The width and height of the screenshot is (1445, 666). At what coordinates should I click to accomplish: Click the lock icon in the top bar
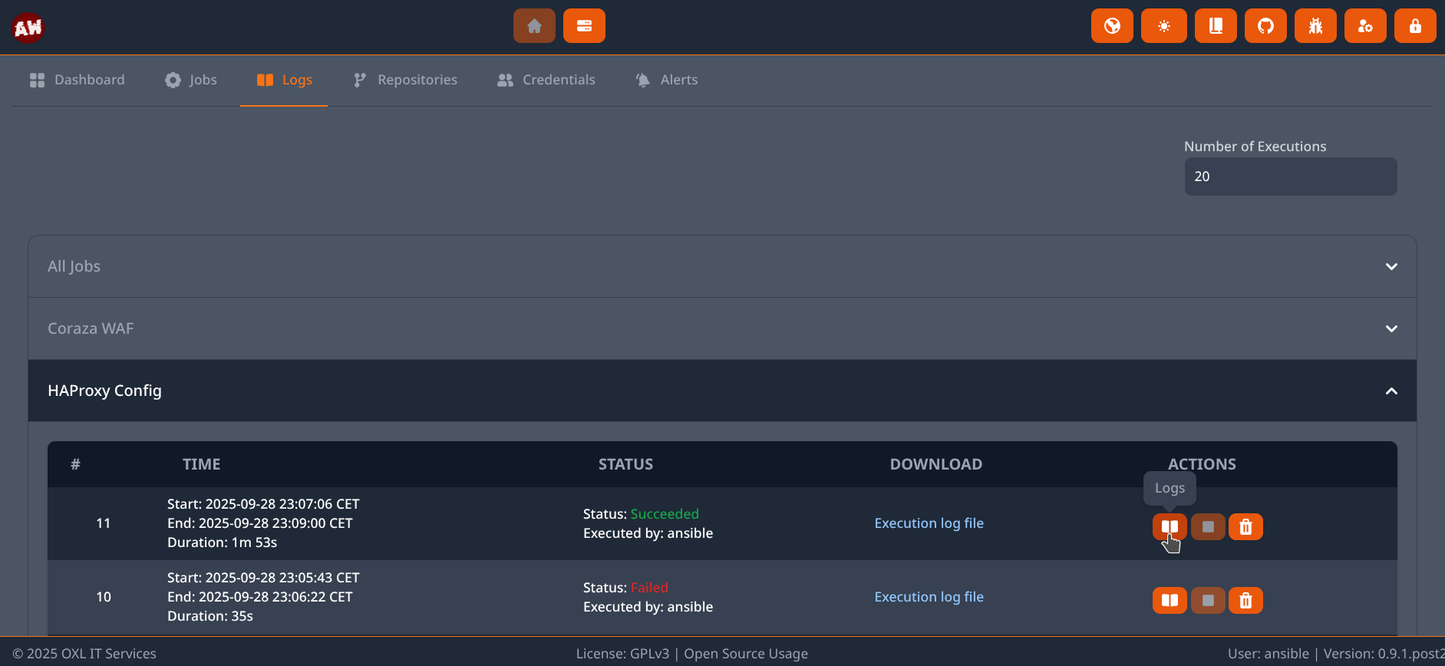pos(1415,25)
